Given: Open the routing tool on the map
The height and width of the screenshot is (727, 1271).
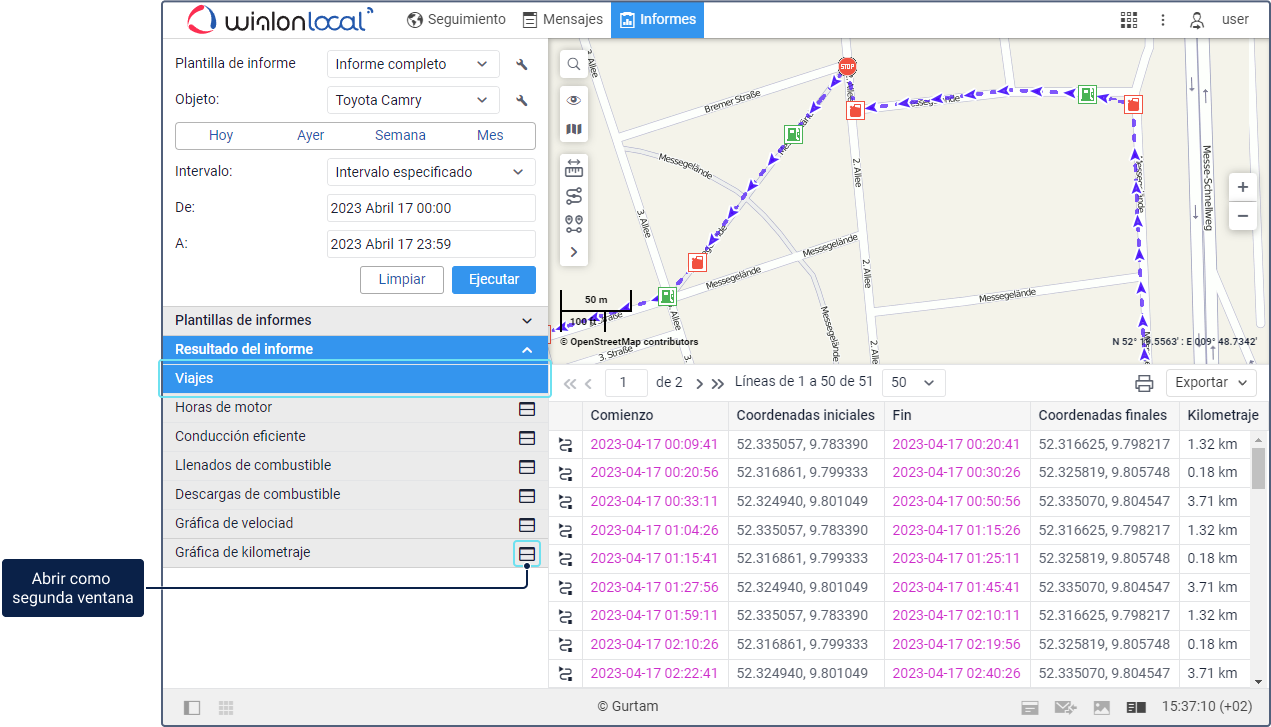Looking at the screenshot, I should (574, 196).
